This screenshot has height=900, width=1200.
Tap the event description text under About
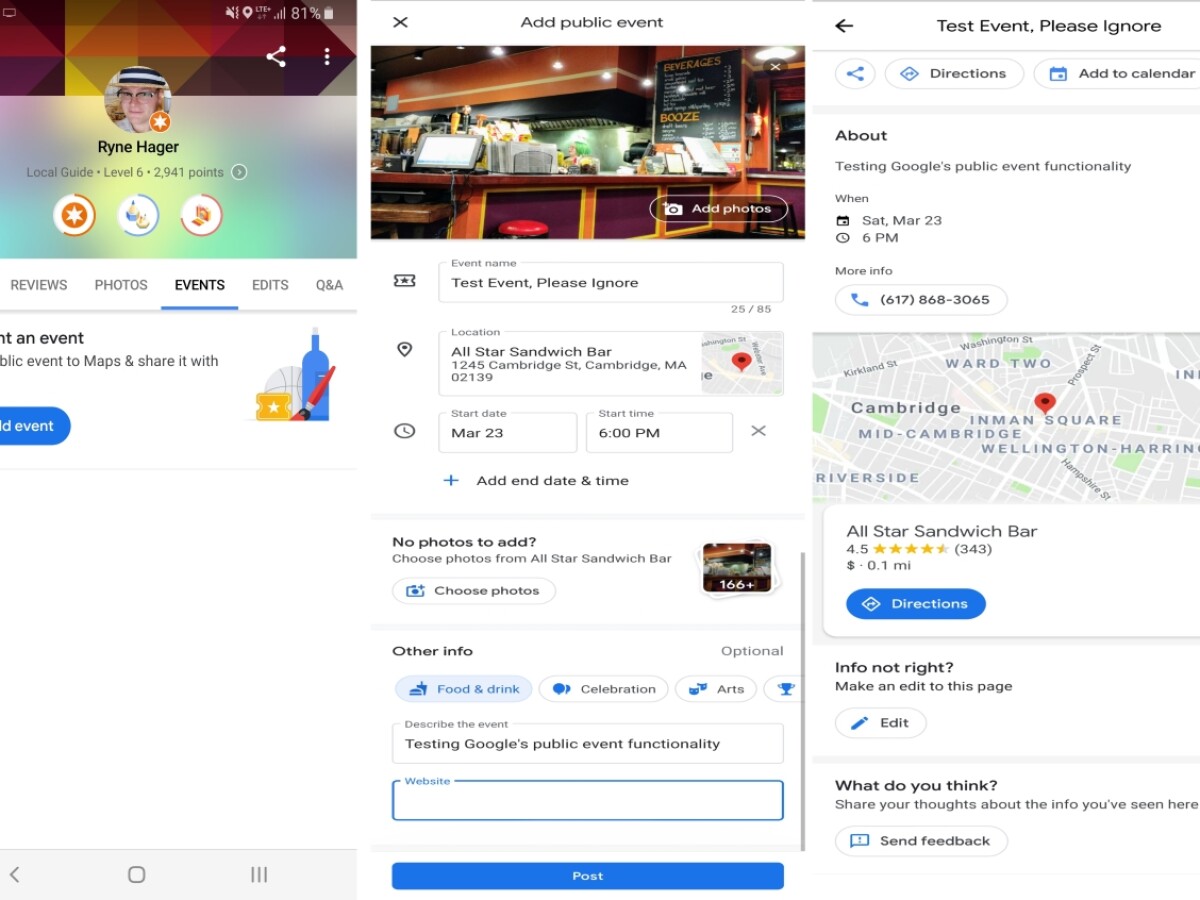983,166
